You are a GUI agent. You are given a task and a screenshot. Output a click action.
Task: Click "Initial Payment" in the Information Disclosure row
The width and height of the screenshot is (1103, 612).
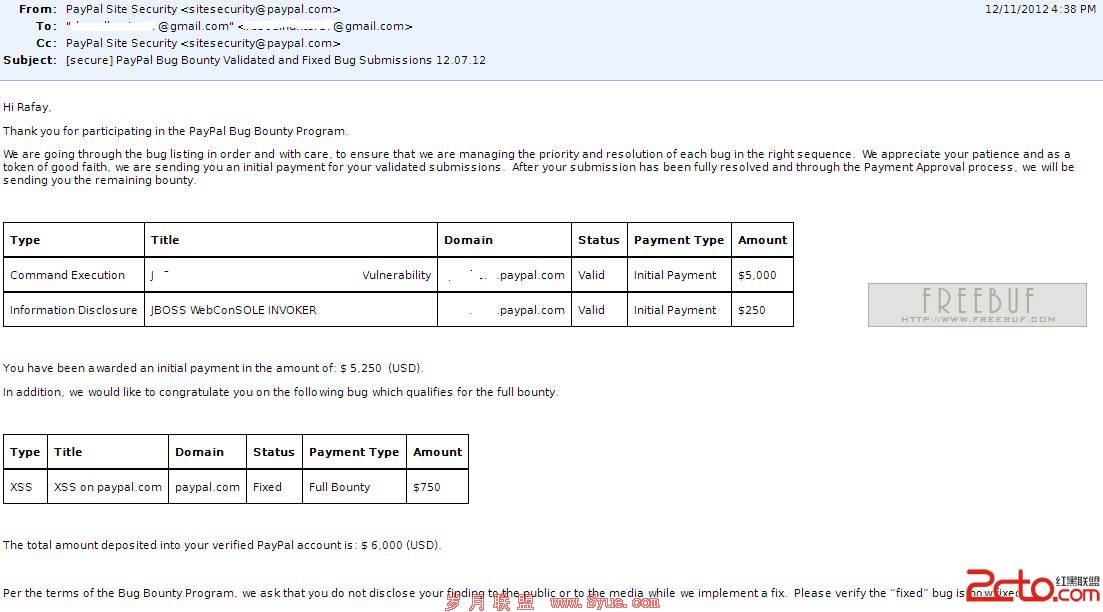point(675,310)
